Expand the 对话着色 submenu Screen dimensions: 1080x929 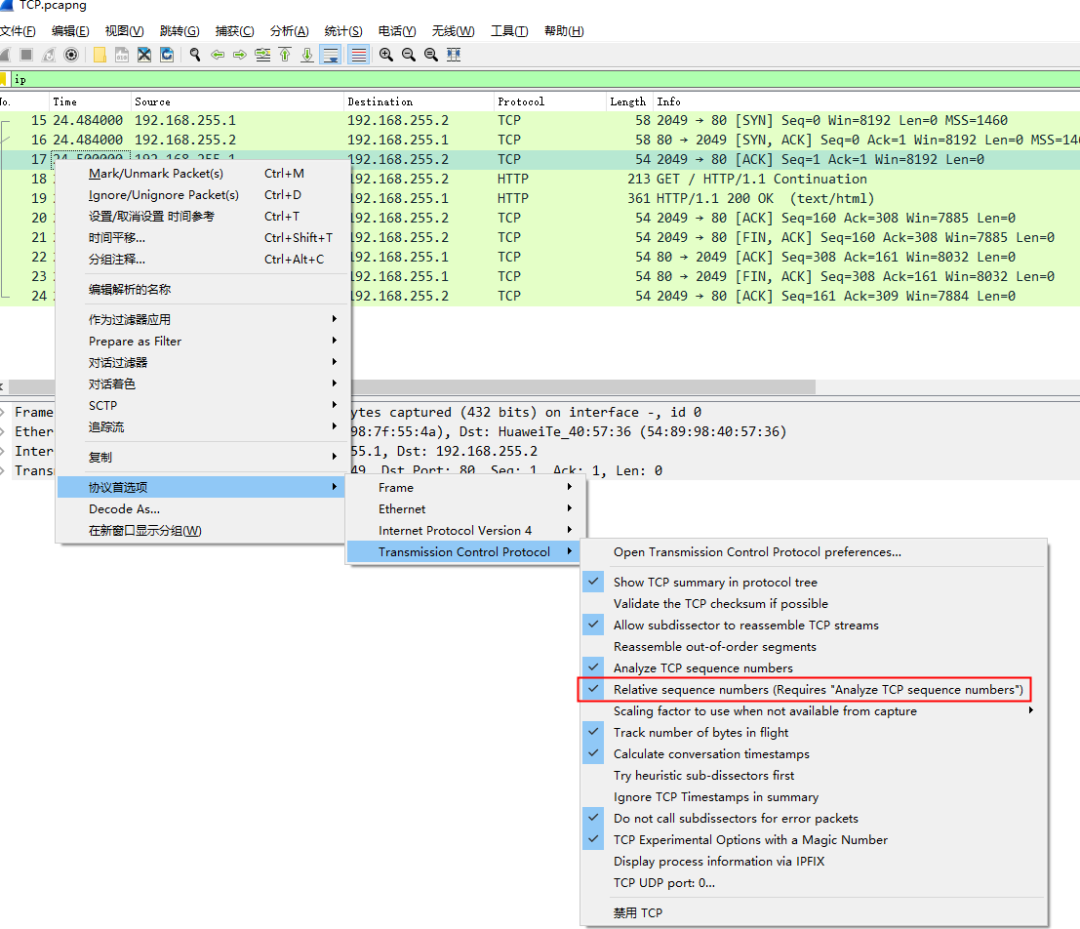pos(202,384)
